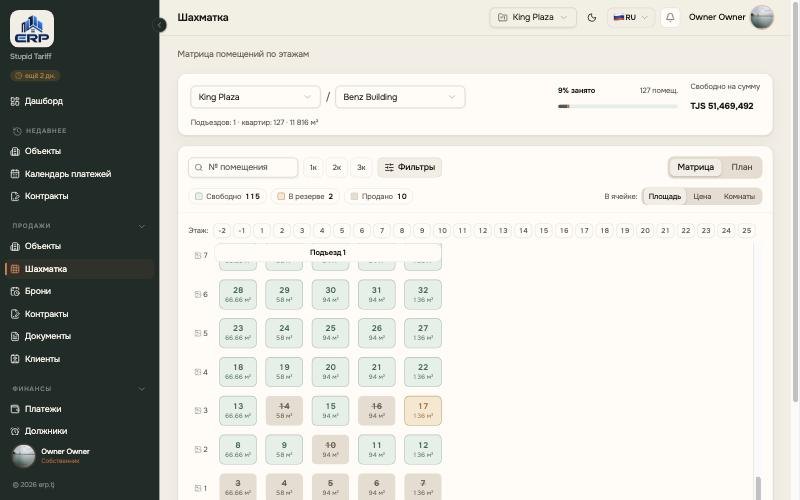800x500 pixels.
Task: Toggle the 1к room filter
Action: [x=313, y=167]
